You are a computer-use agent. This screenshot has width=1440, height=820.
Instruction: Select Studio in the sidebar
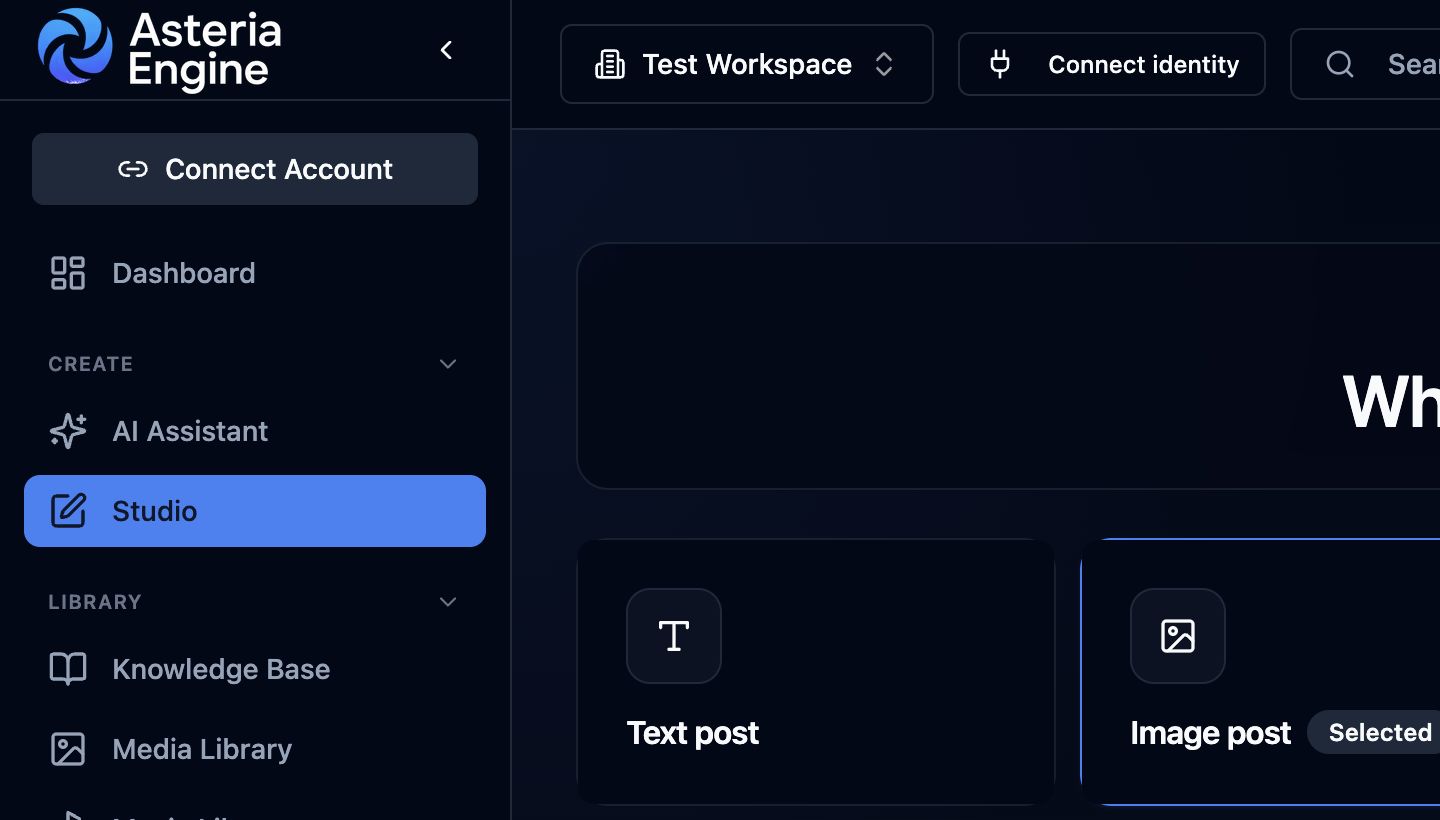pyautogui.click(x=255, y=511)
